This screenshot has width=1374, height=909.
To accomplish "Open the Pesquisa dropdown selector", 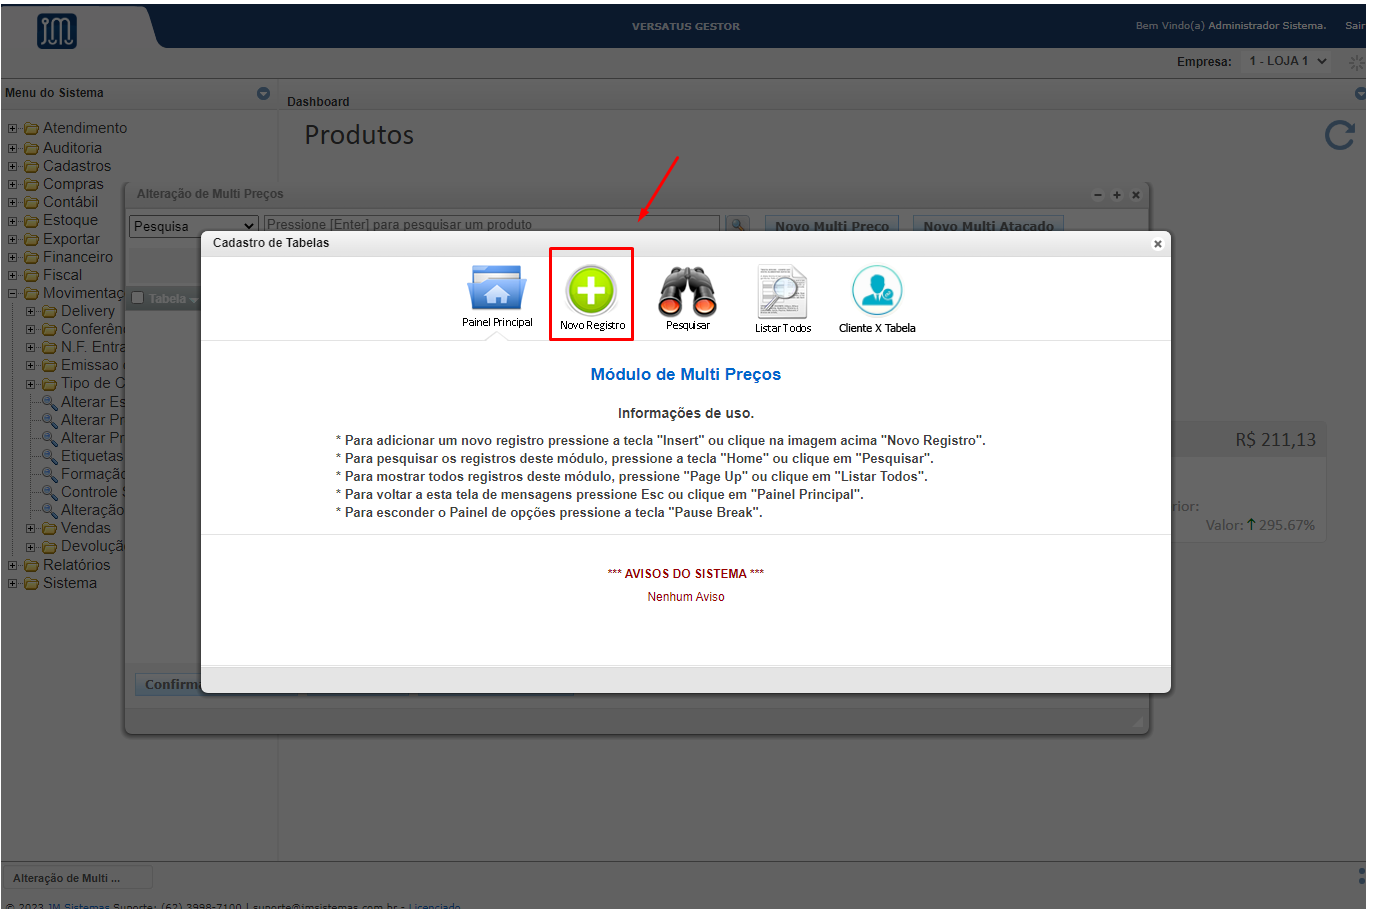I will point(194,226).
